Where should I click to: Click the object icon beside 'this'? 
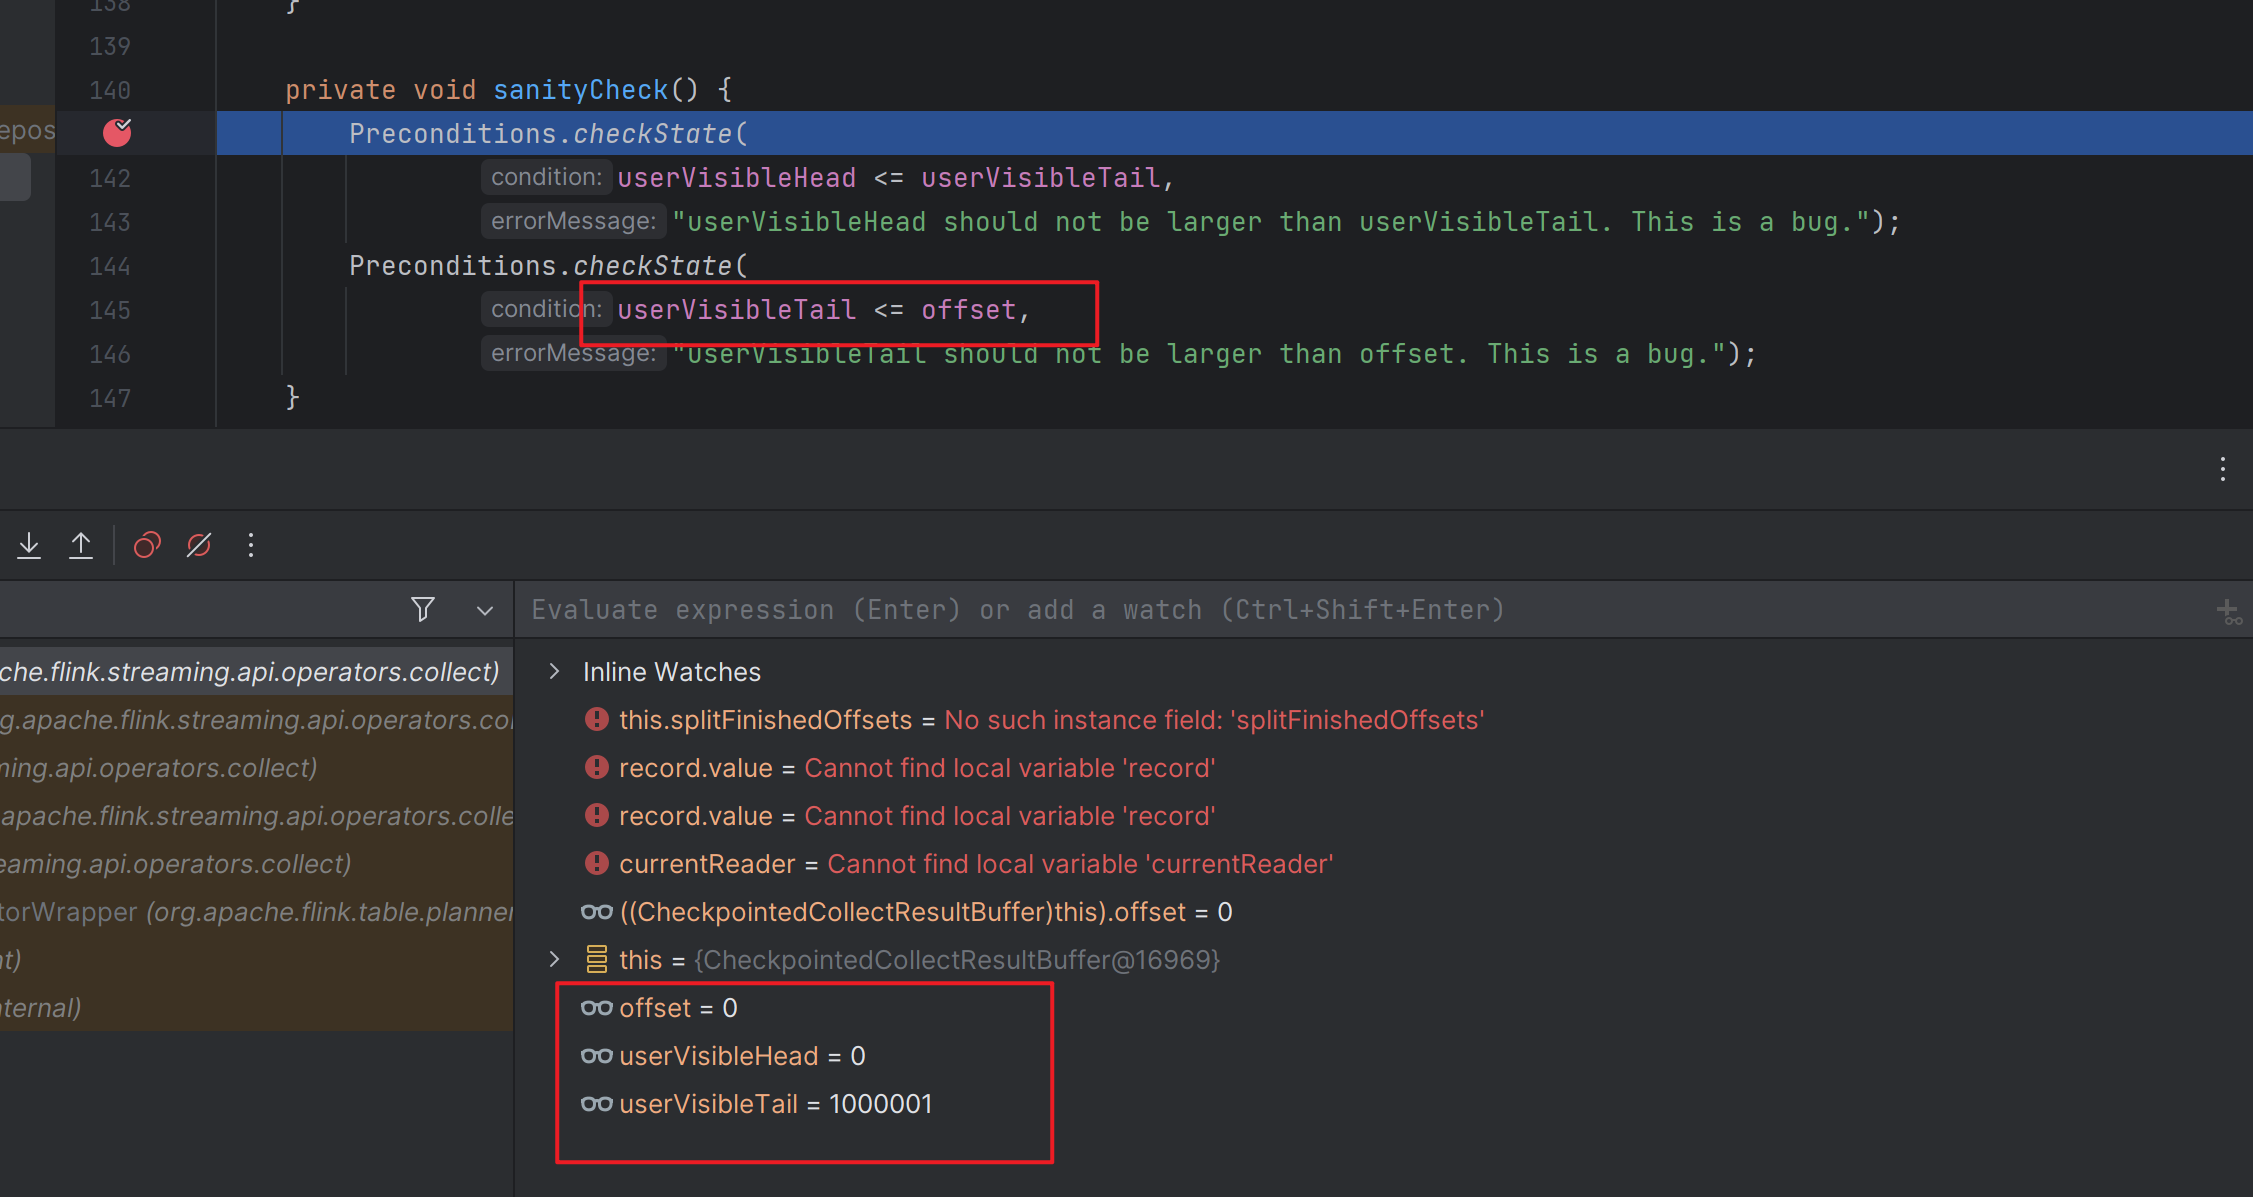click(x=597, y=960)
